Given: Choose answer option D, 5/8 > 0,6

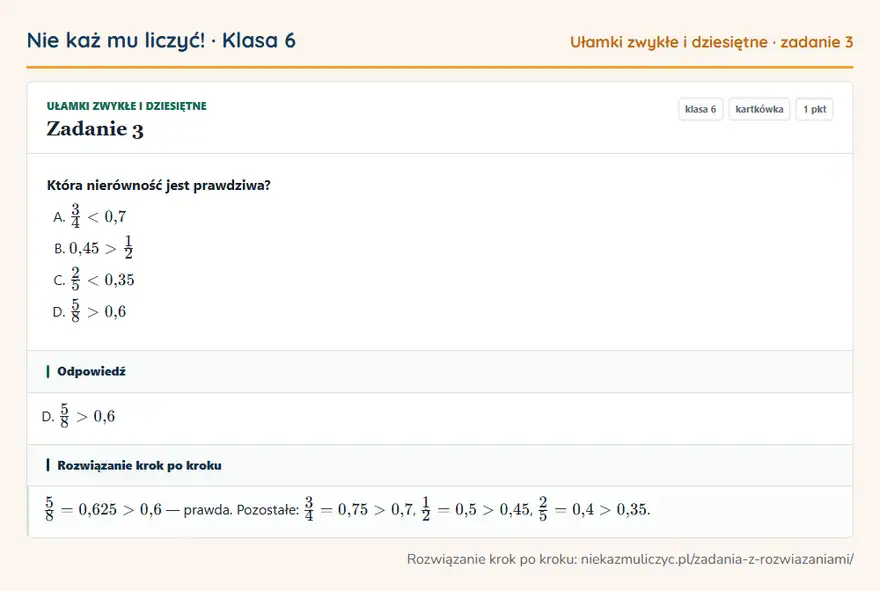Looking at the screenshot, I should click(90, 311).
